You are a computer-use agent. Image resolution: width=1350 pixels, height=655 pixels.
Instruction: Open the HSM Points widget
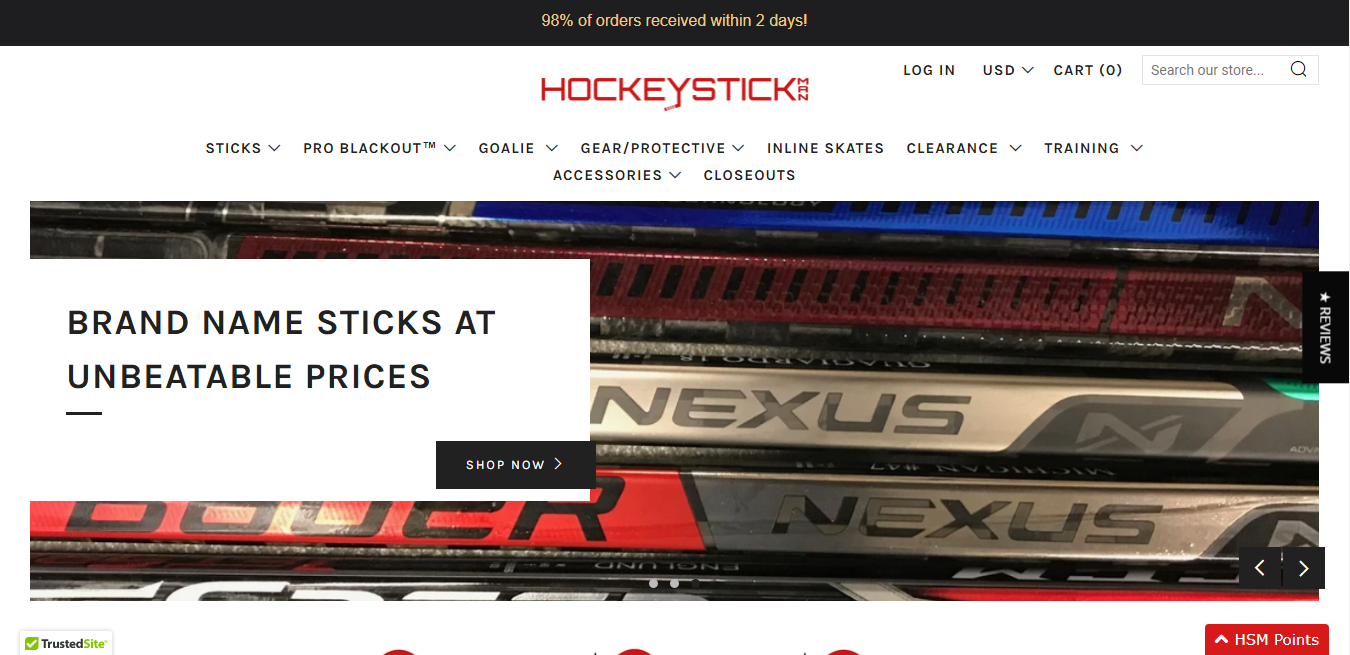point(1266,640)
